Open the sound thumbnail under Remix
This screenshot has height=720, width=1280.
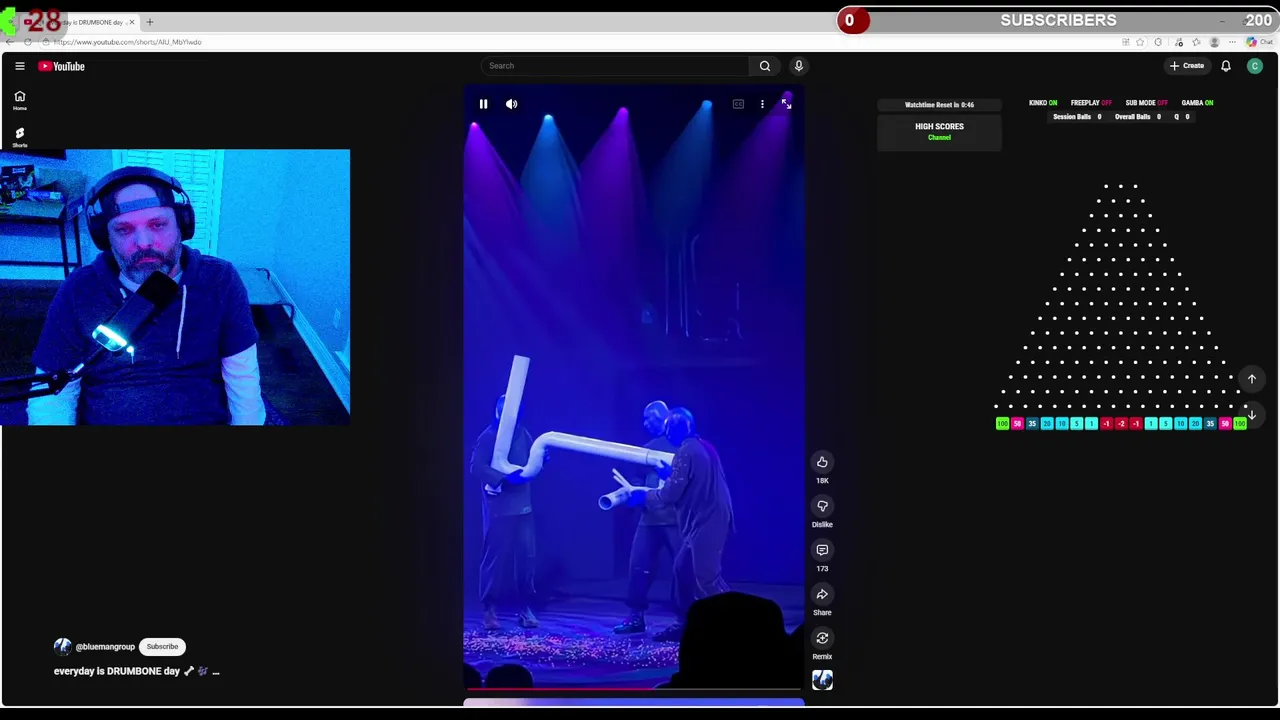pos(822,681)
